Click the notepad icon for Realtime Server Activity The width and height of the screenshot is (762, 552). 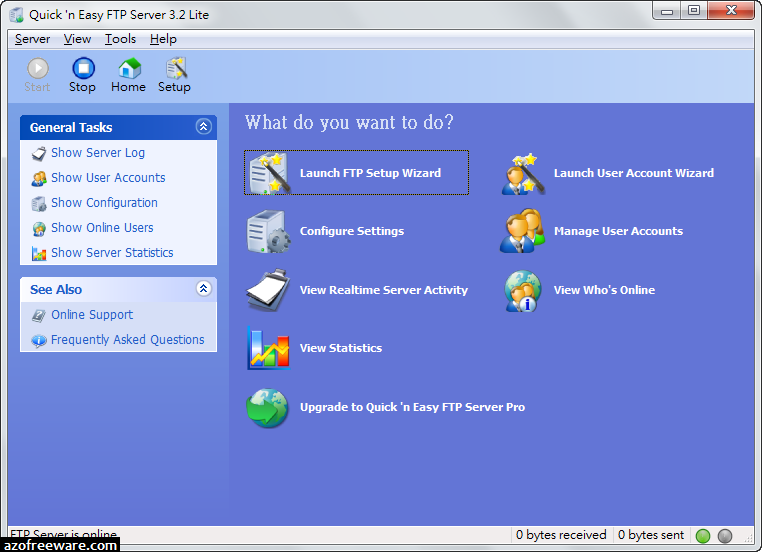click(268, 290)
